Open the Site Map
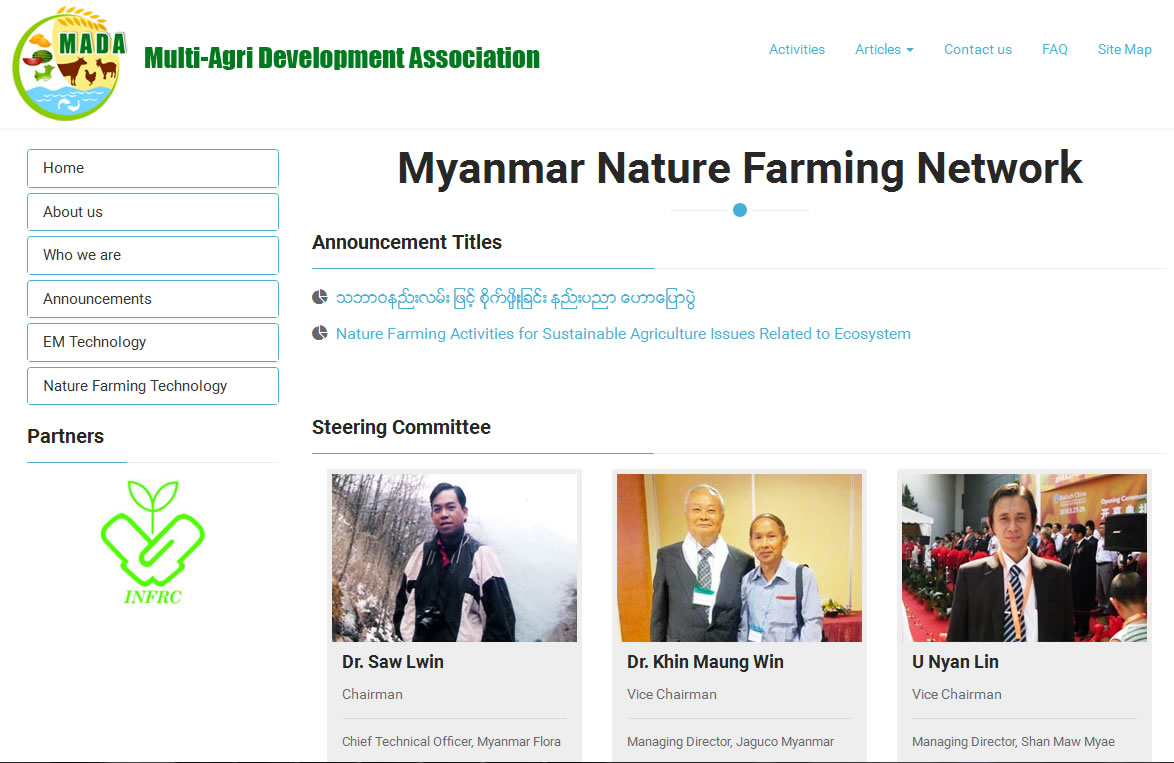Screen dimensions: 1174x763 [1124, 49]
